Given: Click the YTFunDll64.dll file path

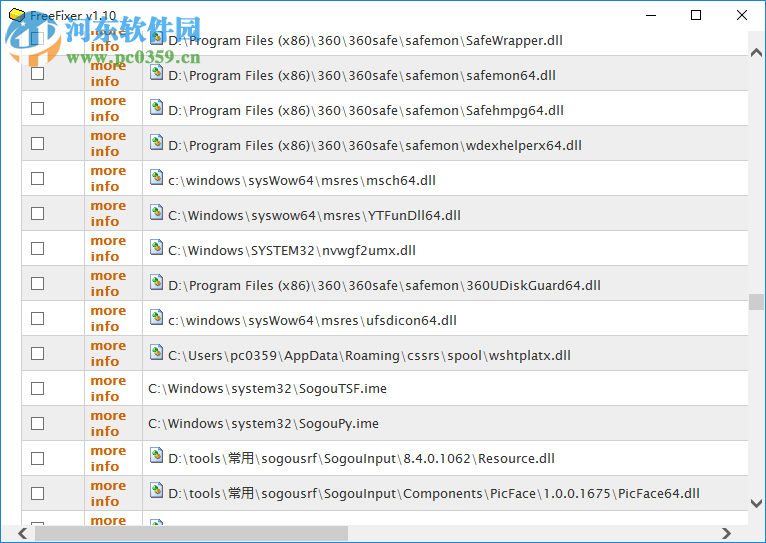Looking at the screenshot, I should (x=315, y=216).
